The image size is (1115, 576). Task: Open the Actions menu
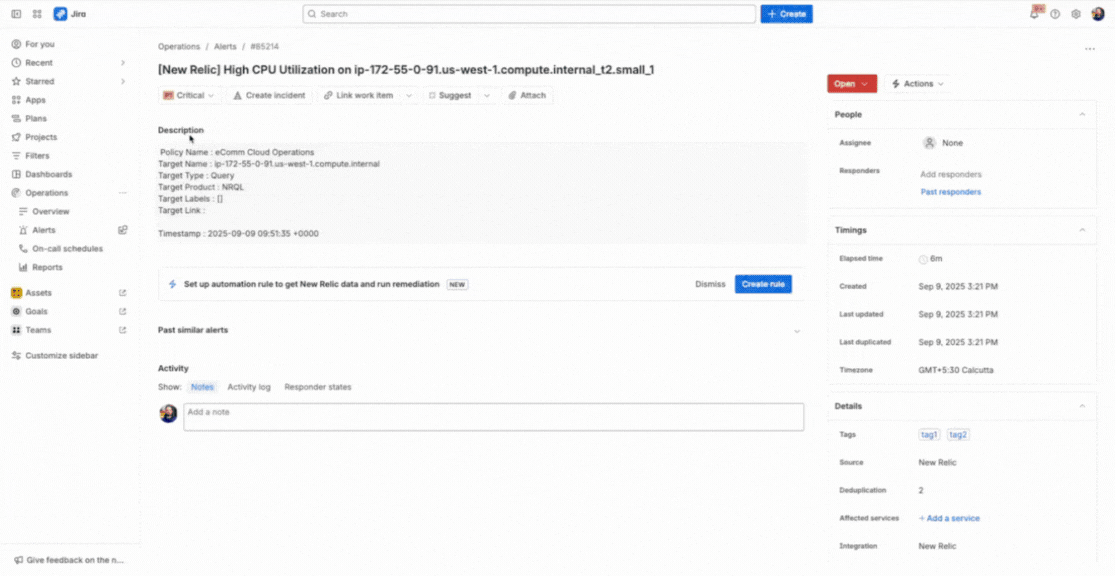916,83
